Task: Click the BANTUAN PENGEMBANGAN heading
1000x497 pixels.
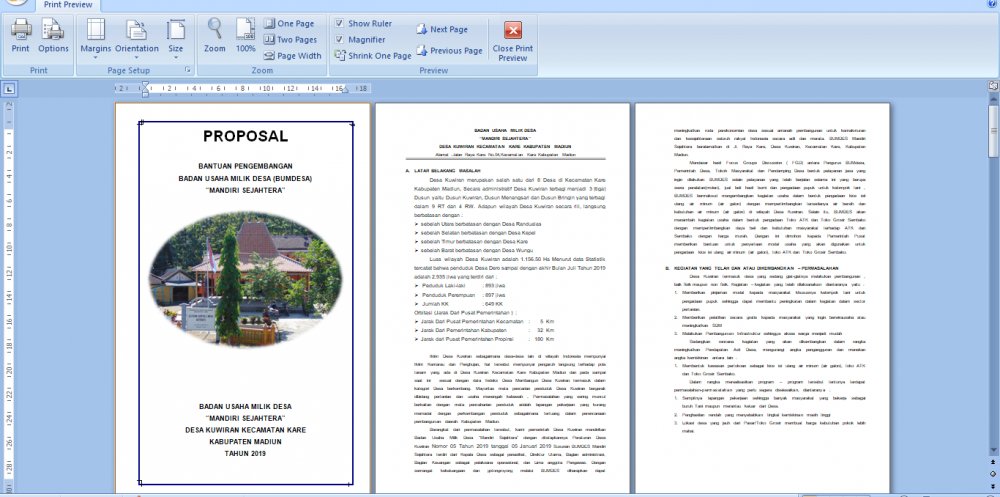Action: [x=246, y=165]
